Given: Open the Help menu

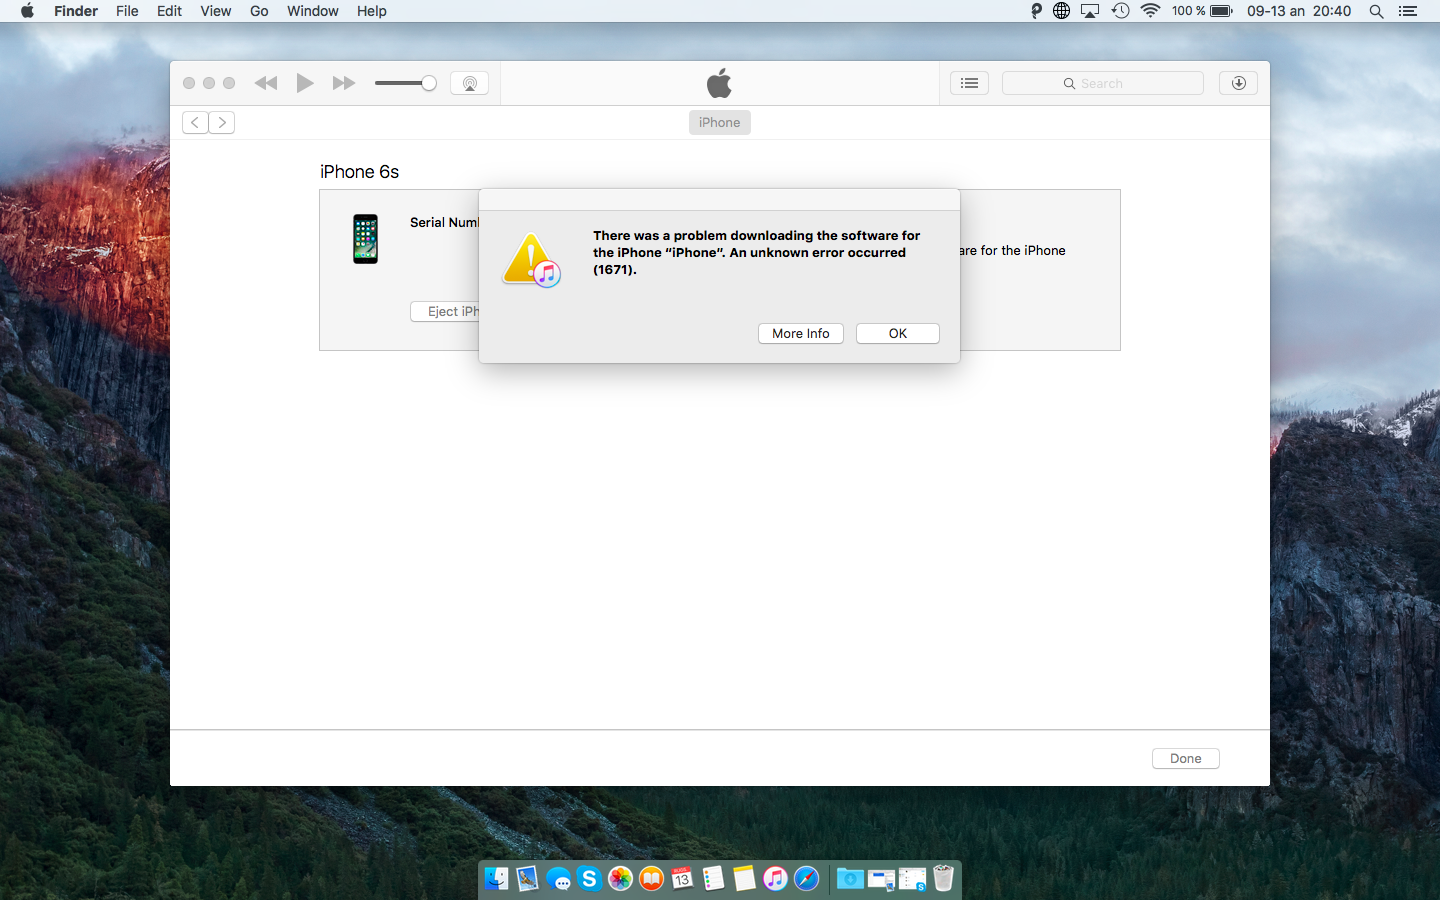Looking at the screenshot, I should [x=371, y=11].
